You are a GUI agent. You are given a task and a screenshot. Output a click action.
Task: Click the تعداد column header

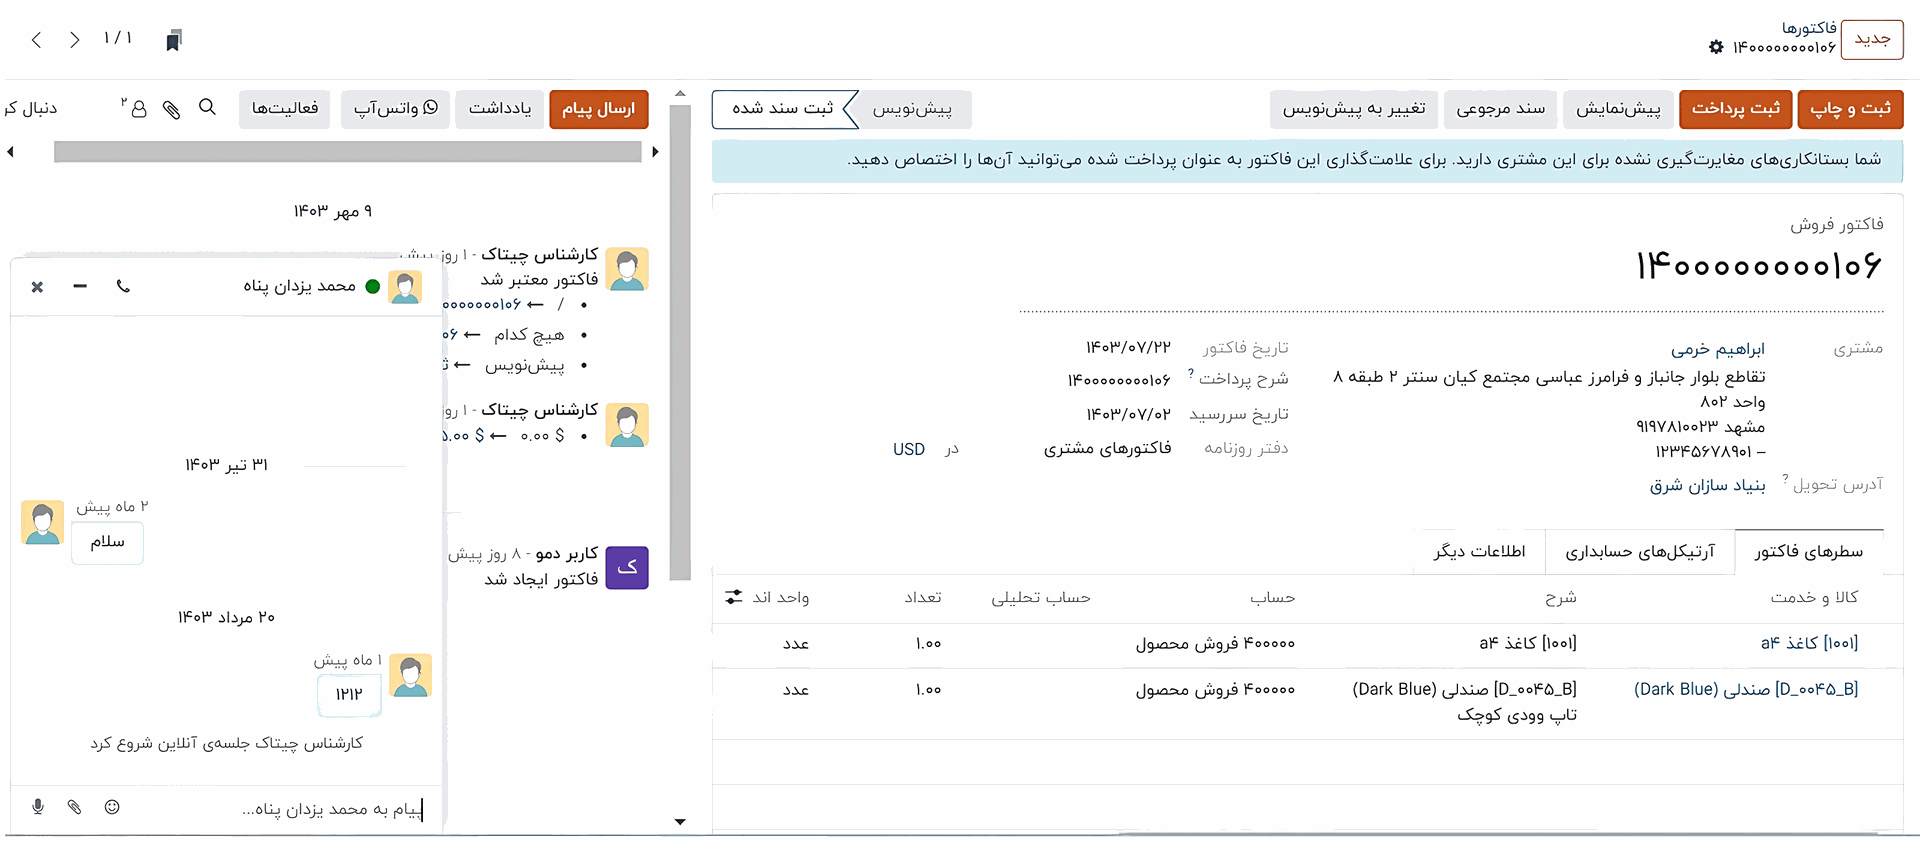pos(923,598)
